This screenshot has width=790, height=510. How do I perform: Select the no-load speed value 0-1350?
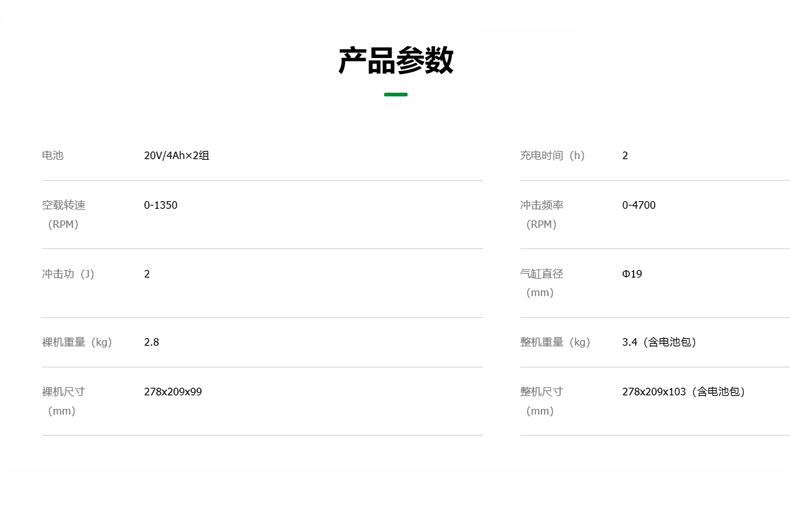click(x=160, y=205)
